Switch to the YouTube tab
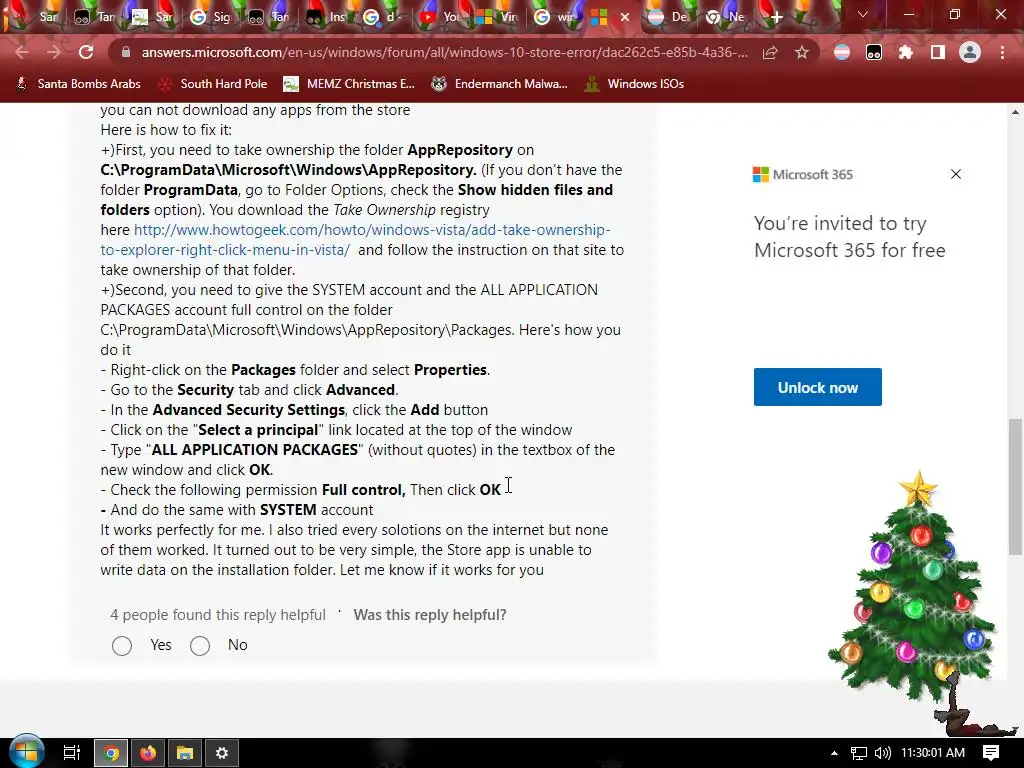The width and height of the screenshot is (1024, 768). pos(440,17)
